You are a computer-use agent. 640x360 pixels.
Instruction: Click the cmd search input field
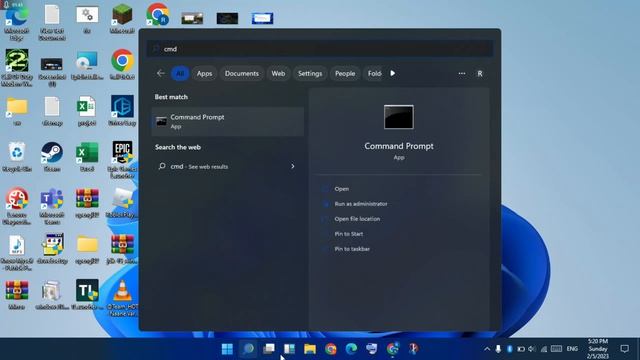click(x=320, y=49)
